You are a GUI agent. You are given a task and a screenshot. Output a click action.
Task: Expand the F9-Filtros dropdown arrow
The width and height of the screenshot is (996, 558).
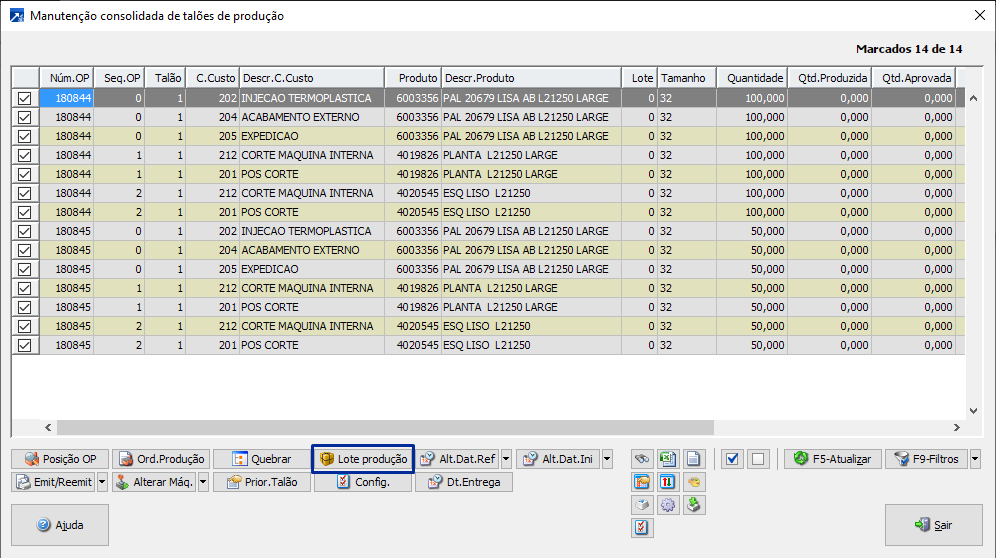pos(975,459)
